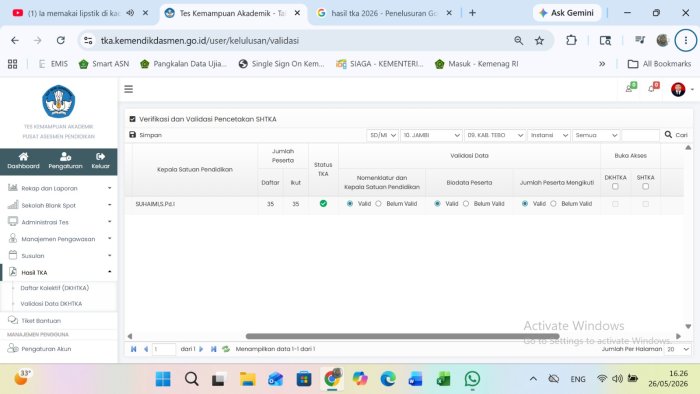Open Pengaturan user settings icon
Image resolution: width=700 pixels, height=394 pixels.
[65, 156]
